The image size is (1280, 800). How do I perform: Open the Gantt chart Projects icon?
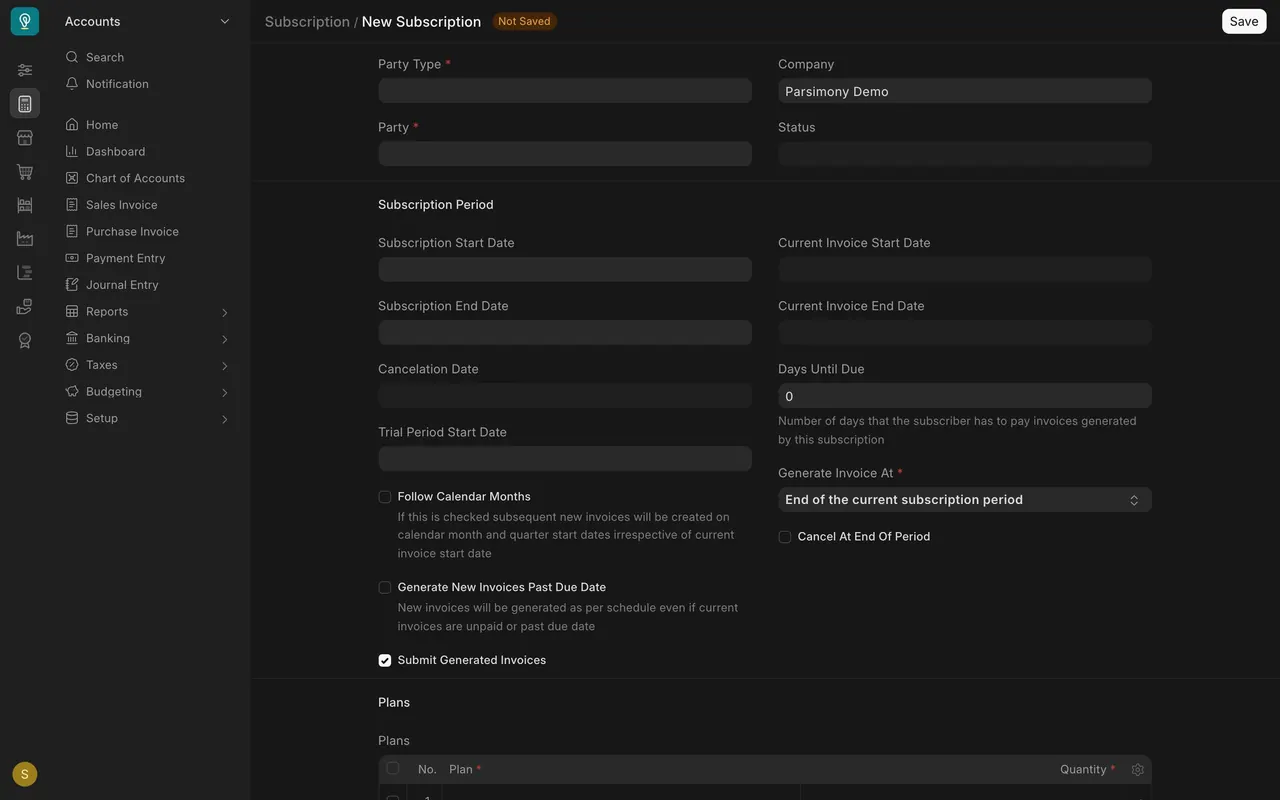(x=25, y=273)
